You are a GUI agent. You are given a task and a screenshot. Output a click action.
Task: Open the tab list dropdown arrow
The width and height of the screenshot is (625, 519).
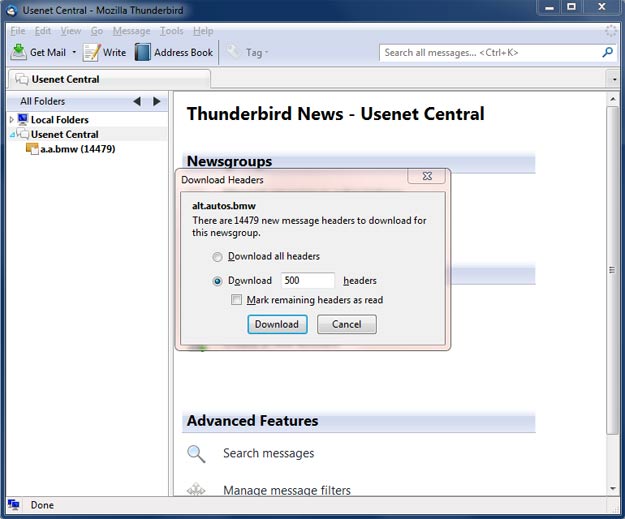click(x=614, y=79)
